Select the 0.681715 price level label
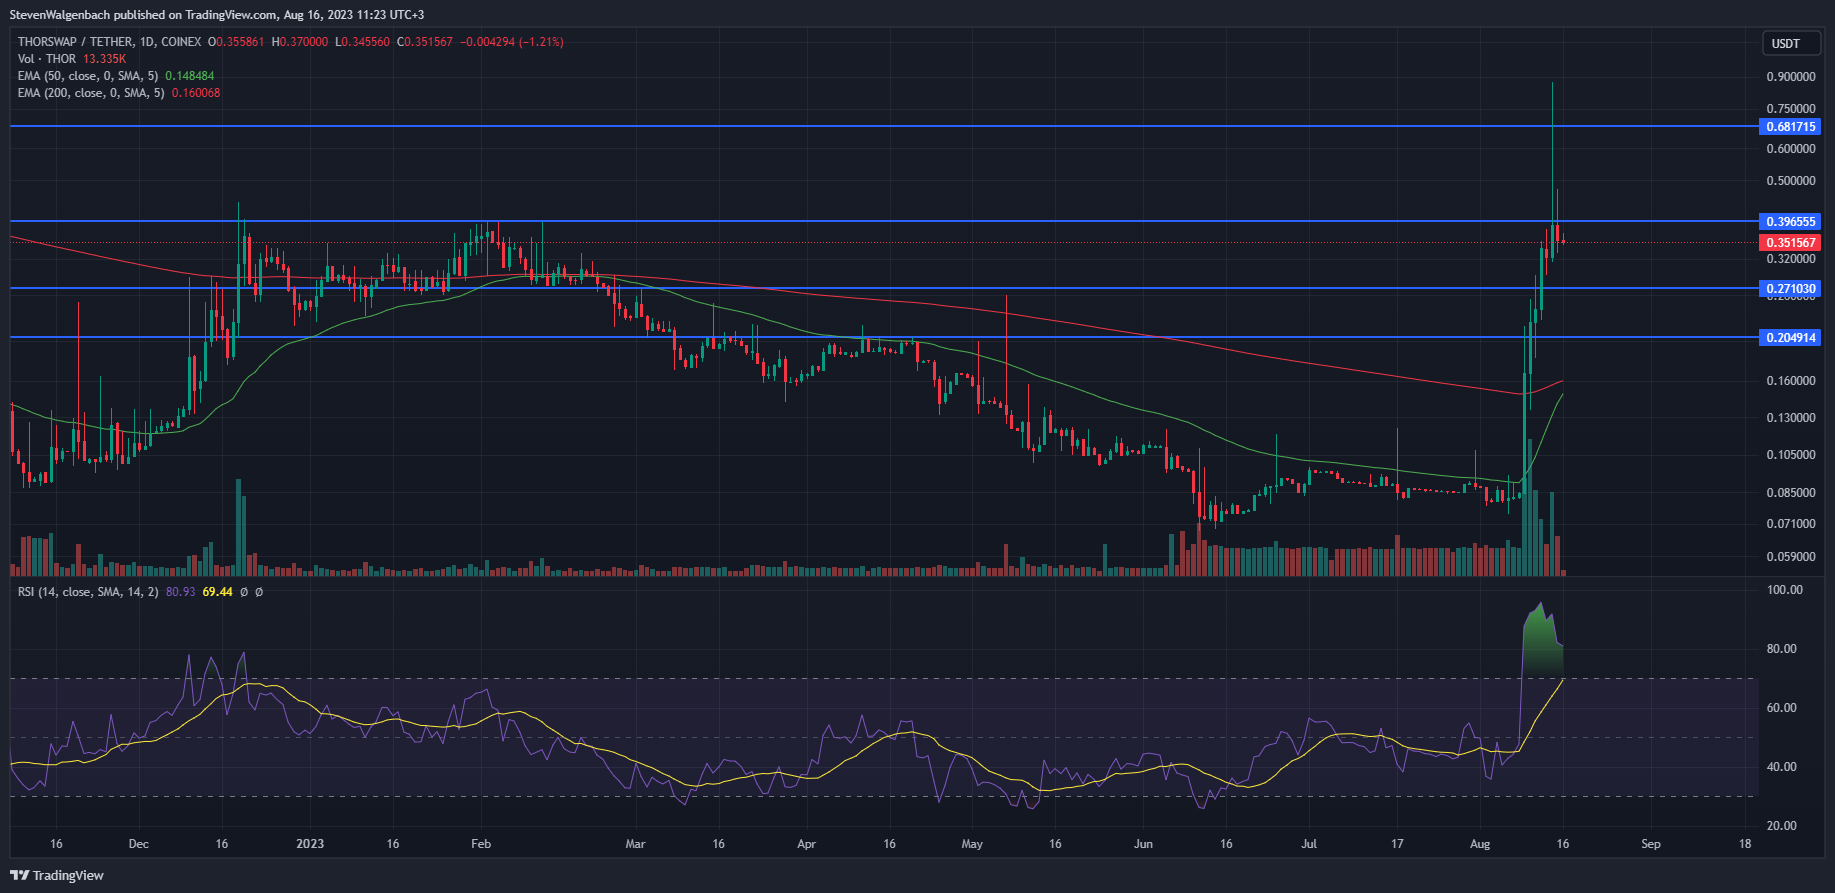This screenshot has width=1835, height=893. [1790, 126]
